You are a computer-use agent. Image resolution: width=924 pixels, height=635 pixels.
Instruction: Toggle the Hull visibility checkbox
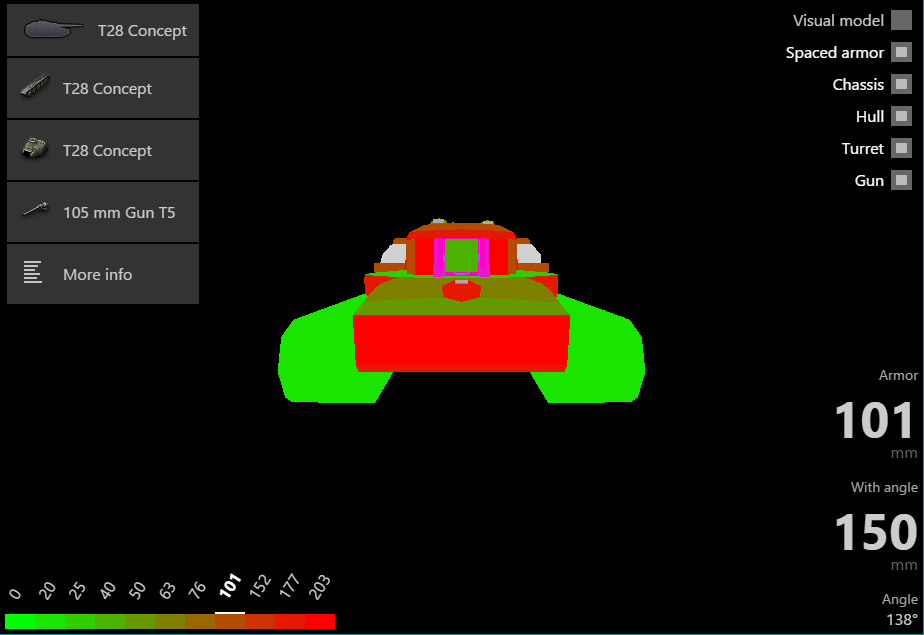click(x=901, y=116)
